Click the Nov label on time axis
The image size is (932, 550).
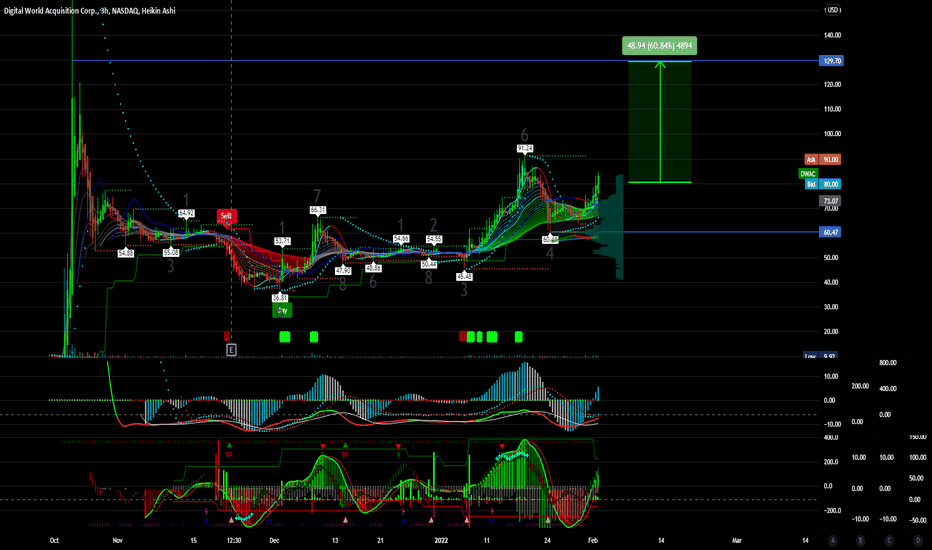[x=117, y=540]
